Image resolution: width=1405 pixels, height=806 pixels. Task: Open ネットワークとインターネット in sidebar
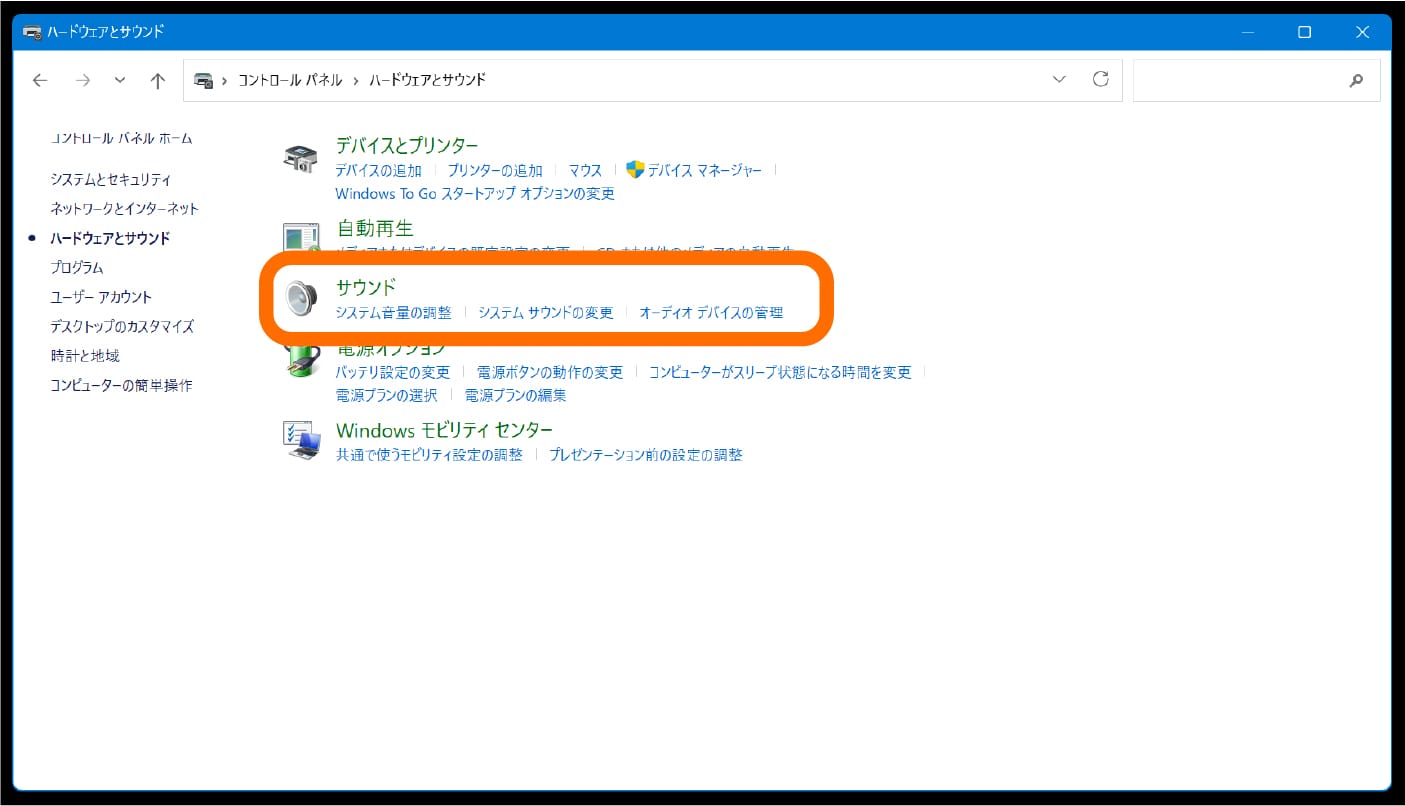125,209
